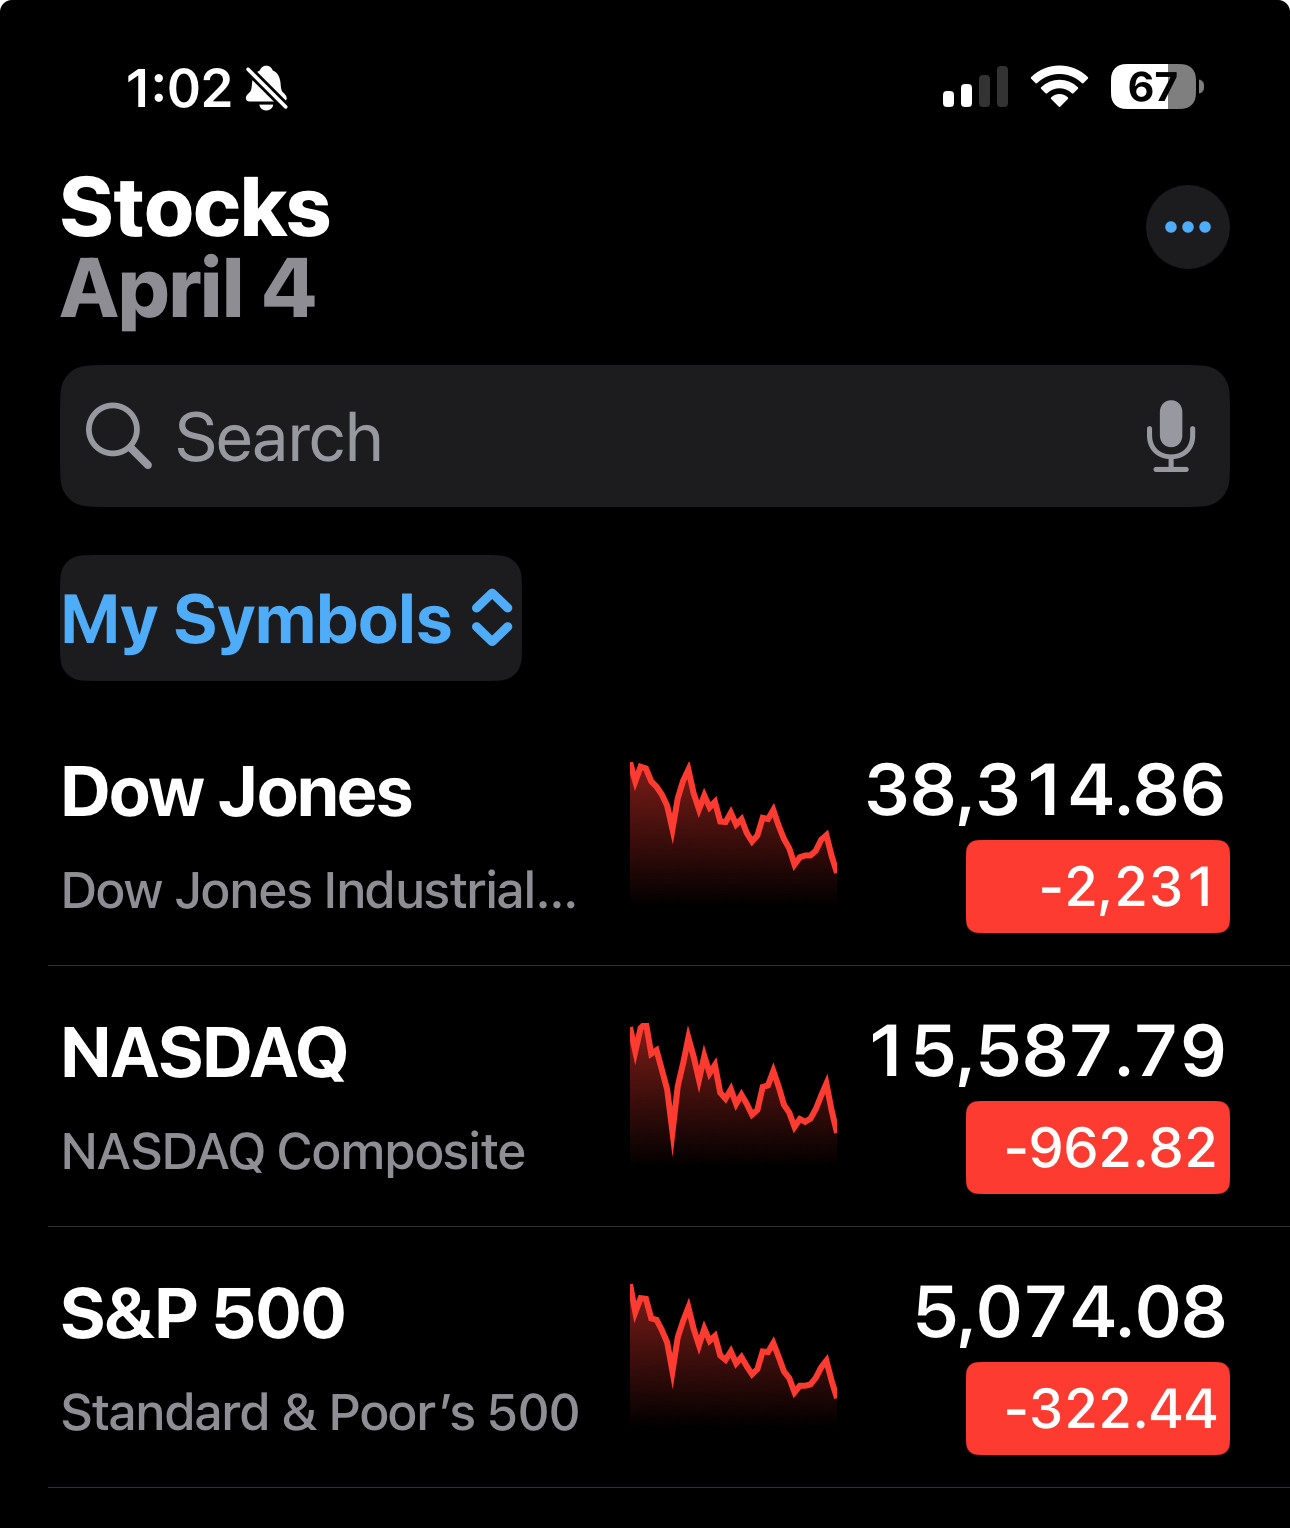Toggle NASDAQ change badge -962.82
The image size is (1290, 1528).
coord(1097,1148)
